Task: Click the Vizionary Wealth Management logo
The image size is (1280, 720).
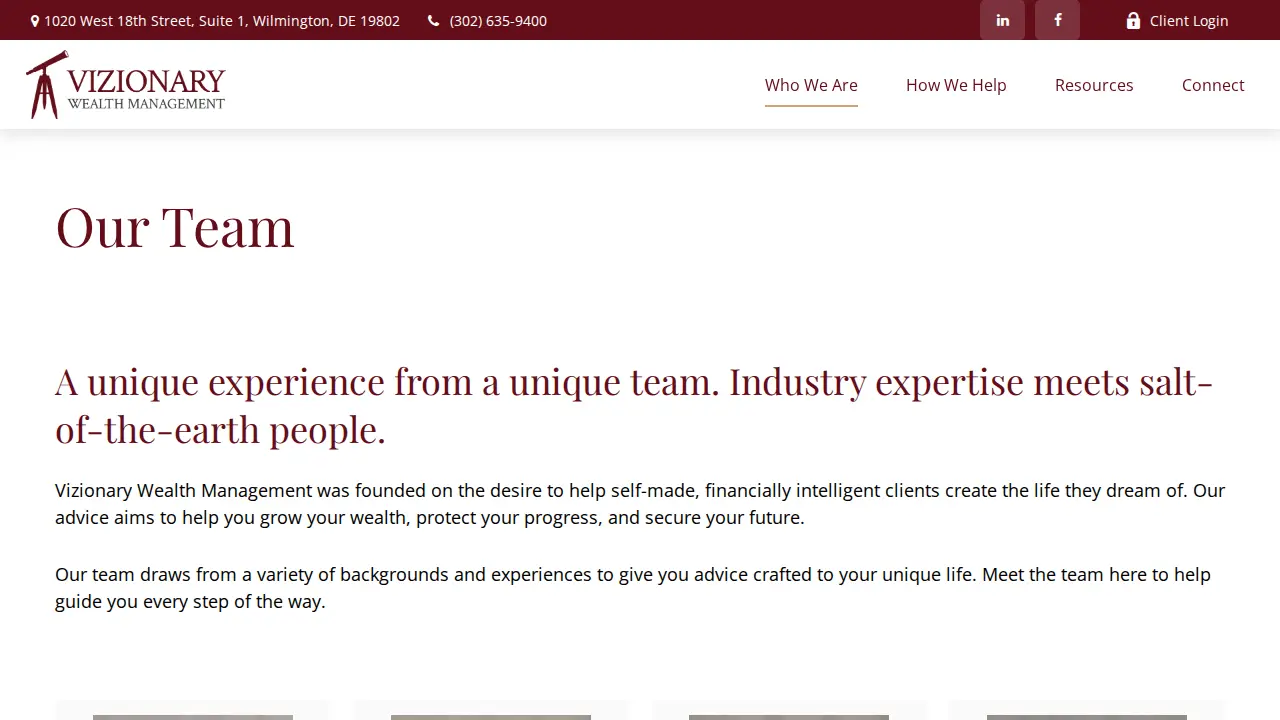Action: (x=126, y=85)
